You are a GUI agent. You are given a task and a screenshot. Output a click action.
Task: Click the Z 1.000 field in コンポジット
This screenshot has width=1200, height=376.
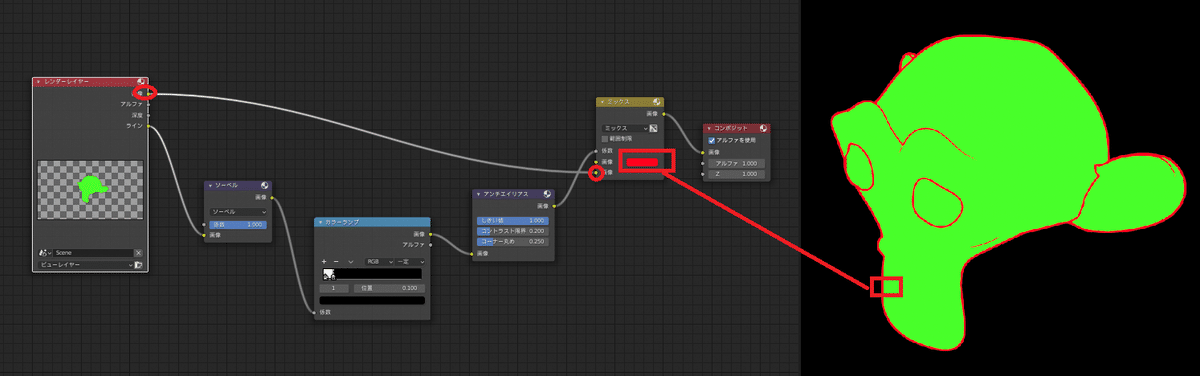[736, 174]
